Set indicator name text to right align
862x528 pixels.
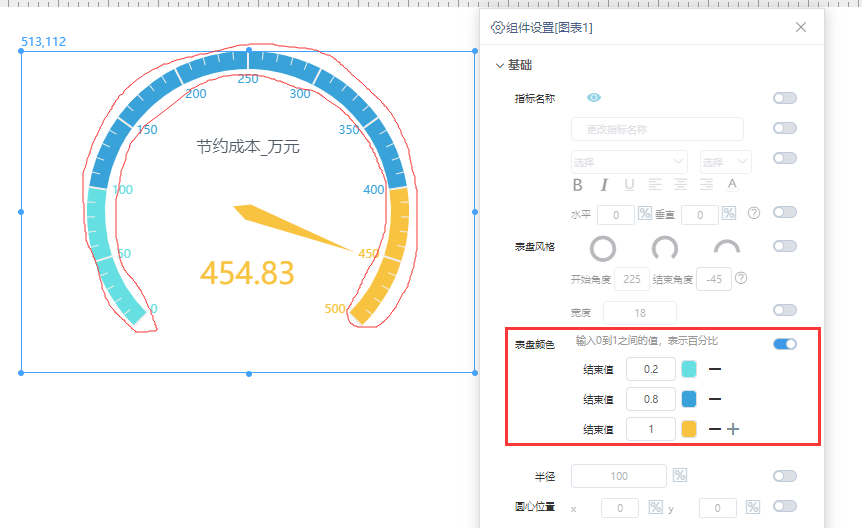[x=706, y=184]
